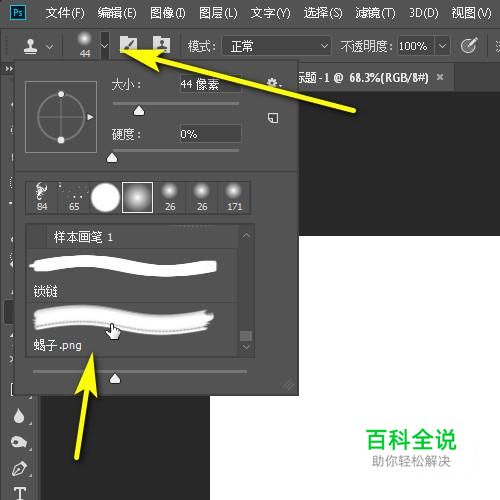The height and width of the screenshot is (500, 500).
Task: Select the Type tool T icon
Action: point(20,493)
